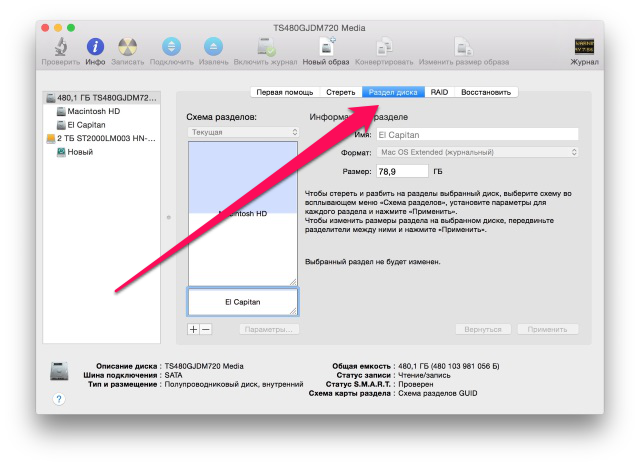This screenshot has width=640, height=466.
Task: Click the El Capitan partition resize handle
Action: coord(293,311)
